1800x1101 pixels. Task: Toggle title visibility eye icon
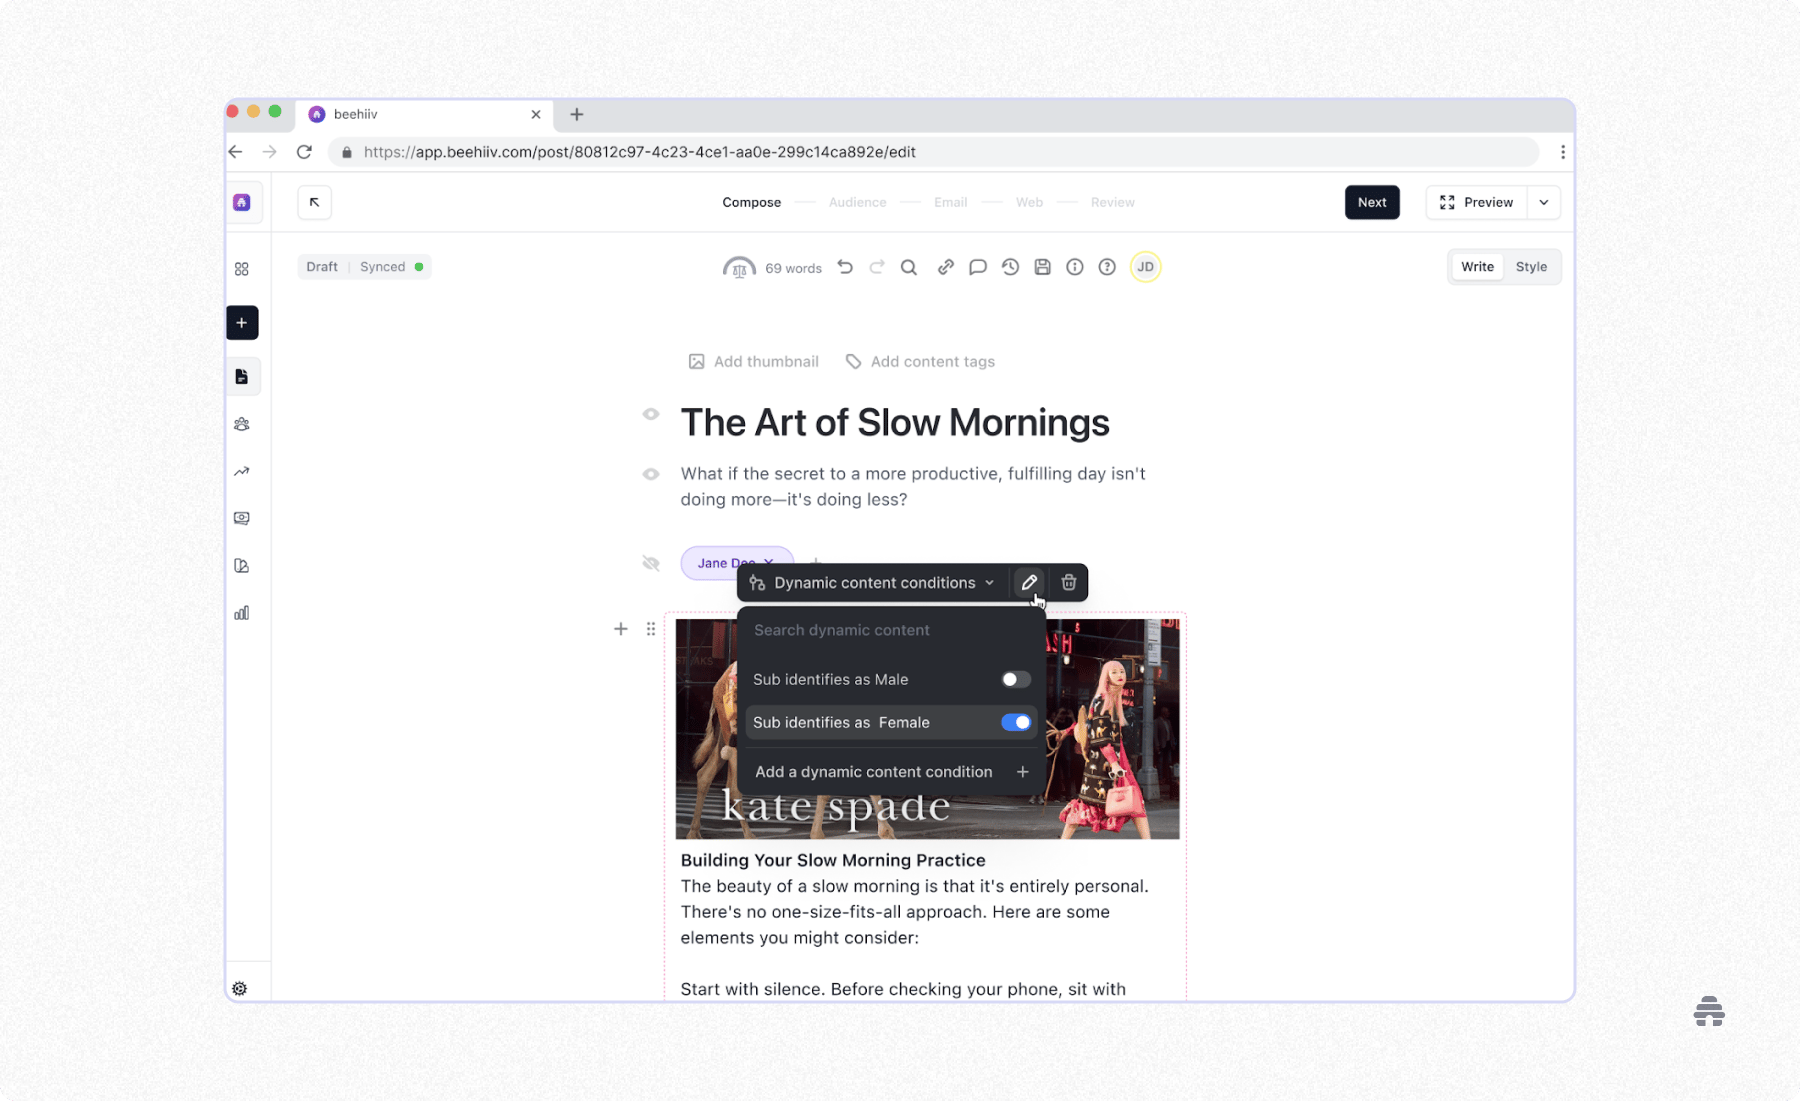coord(651,414)
